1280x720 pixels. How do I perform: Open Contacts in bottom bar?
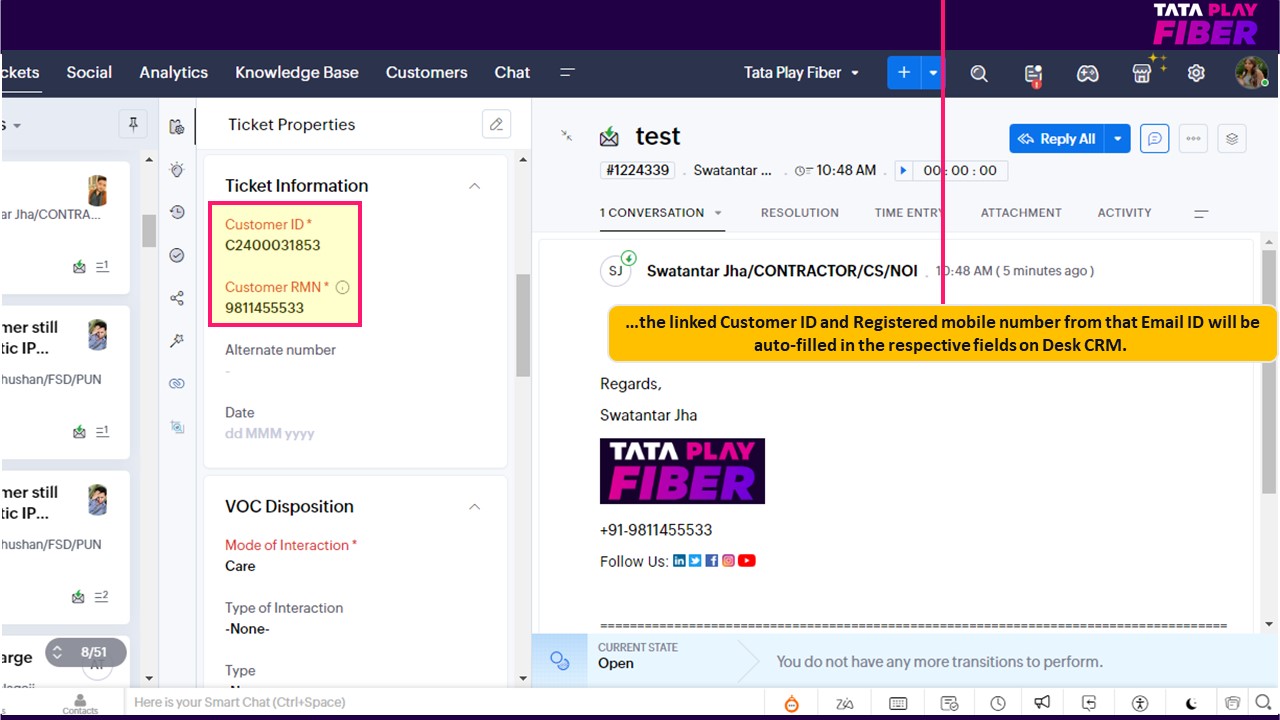(80, 704)
